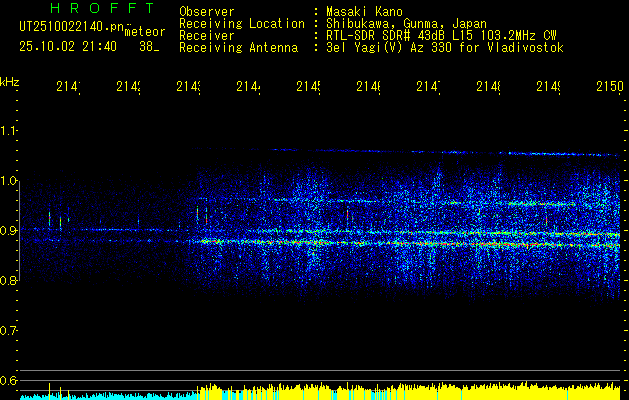Click the 2145 time marker

(x=308, y=87)
